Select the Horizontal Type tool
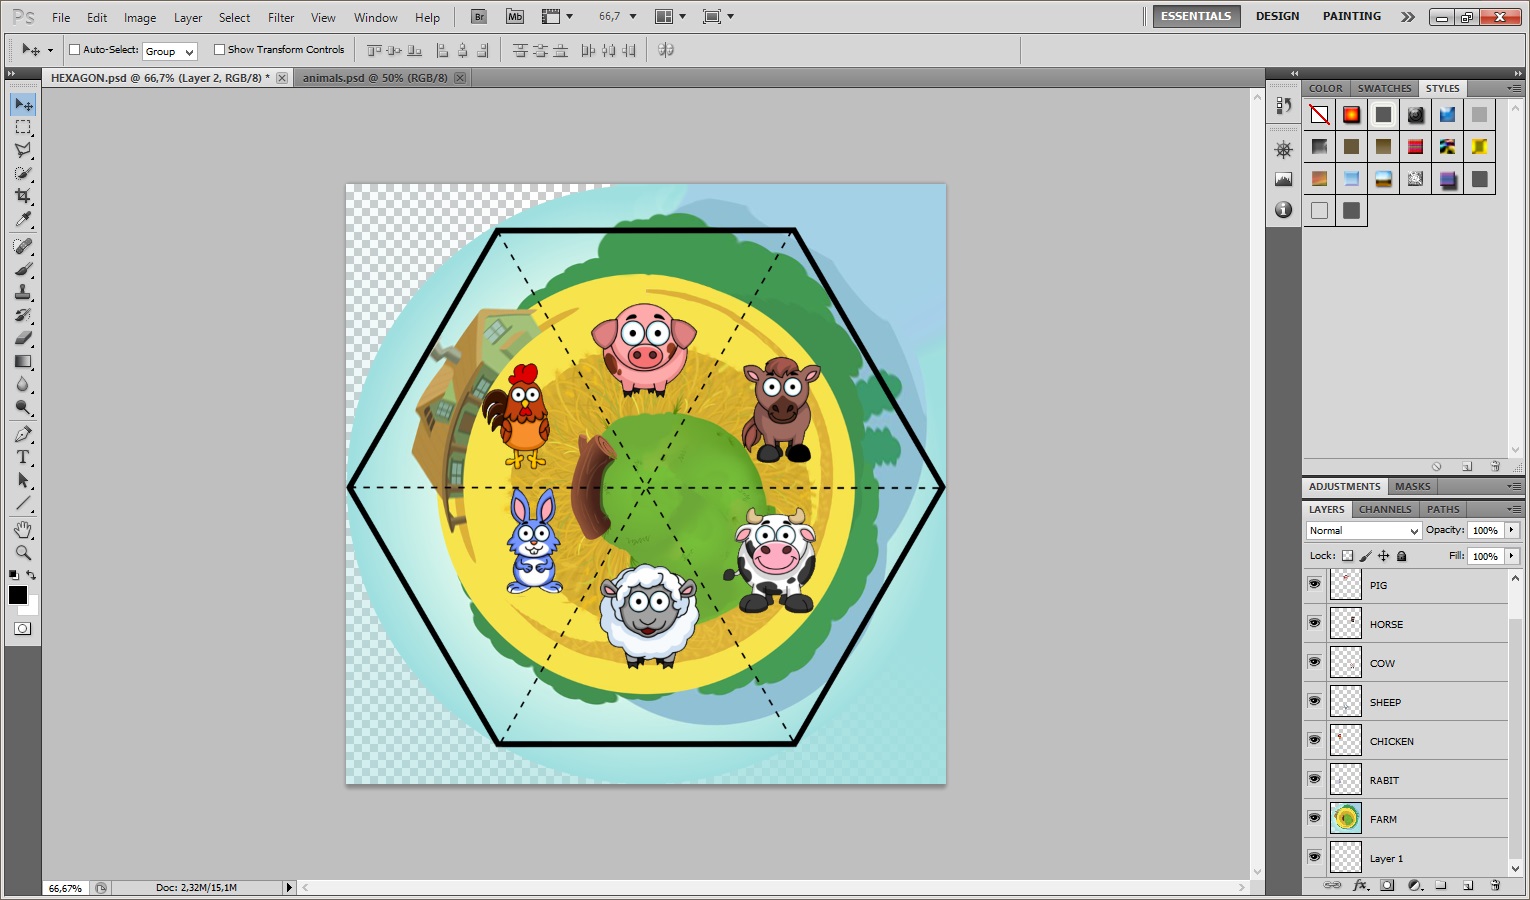The width and height of the screenshot is (1530, 900). point(23,457)
